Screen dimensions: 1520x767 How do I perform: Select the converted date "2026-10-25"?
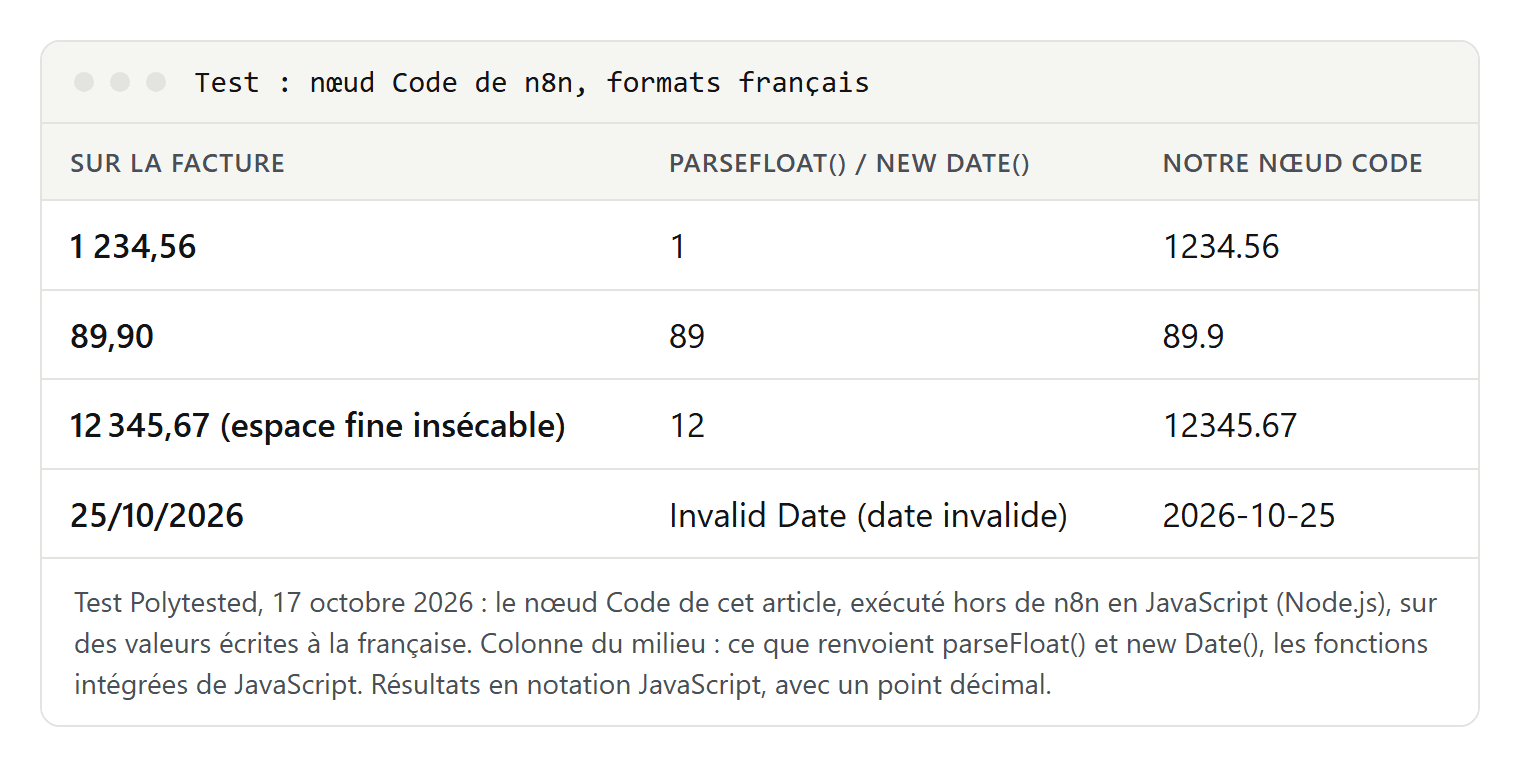[1249, 515]
